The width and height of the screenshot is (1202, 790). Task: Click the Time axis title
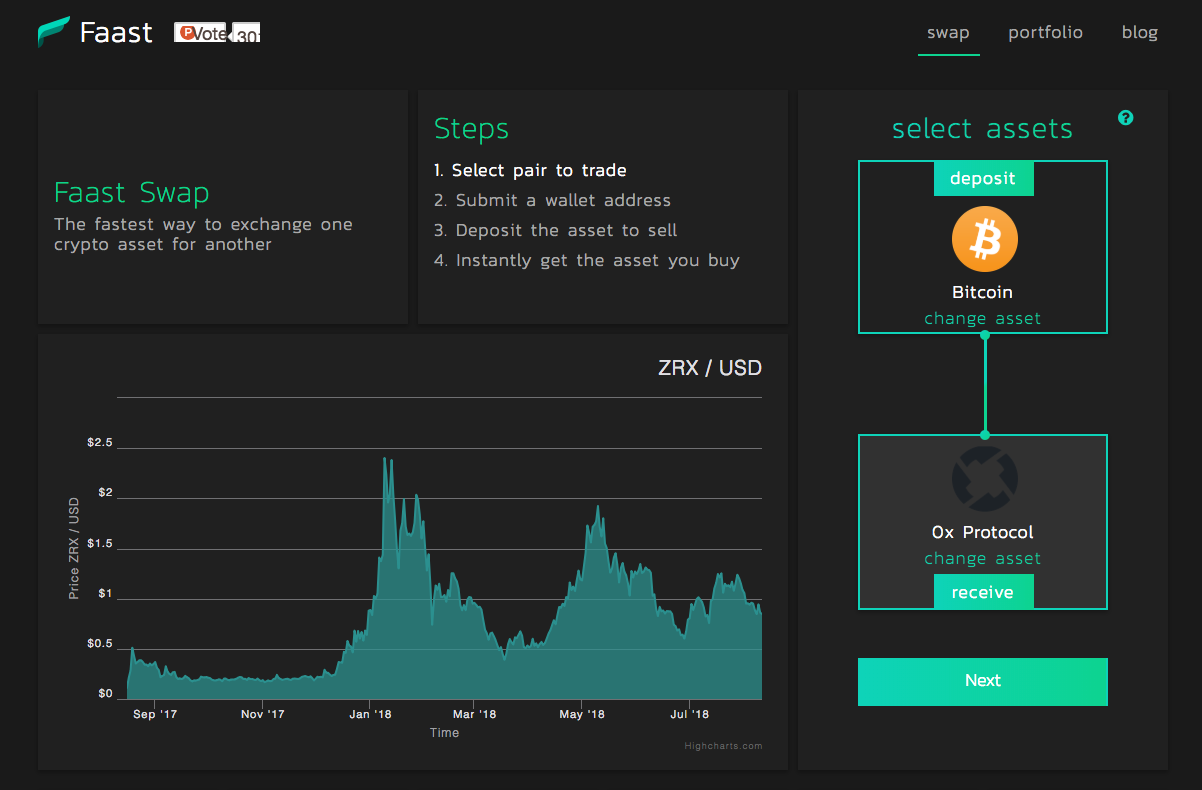point(444,733)
